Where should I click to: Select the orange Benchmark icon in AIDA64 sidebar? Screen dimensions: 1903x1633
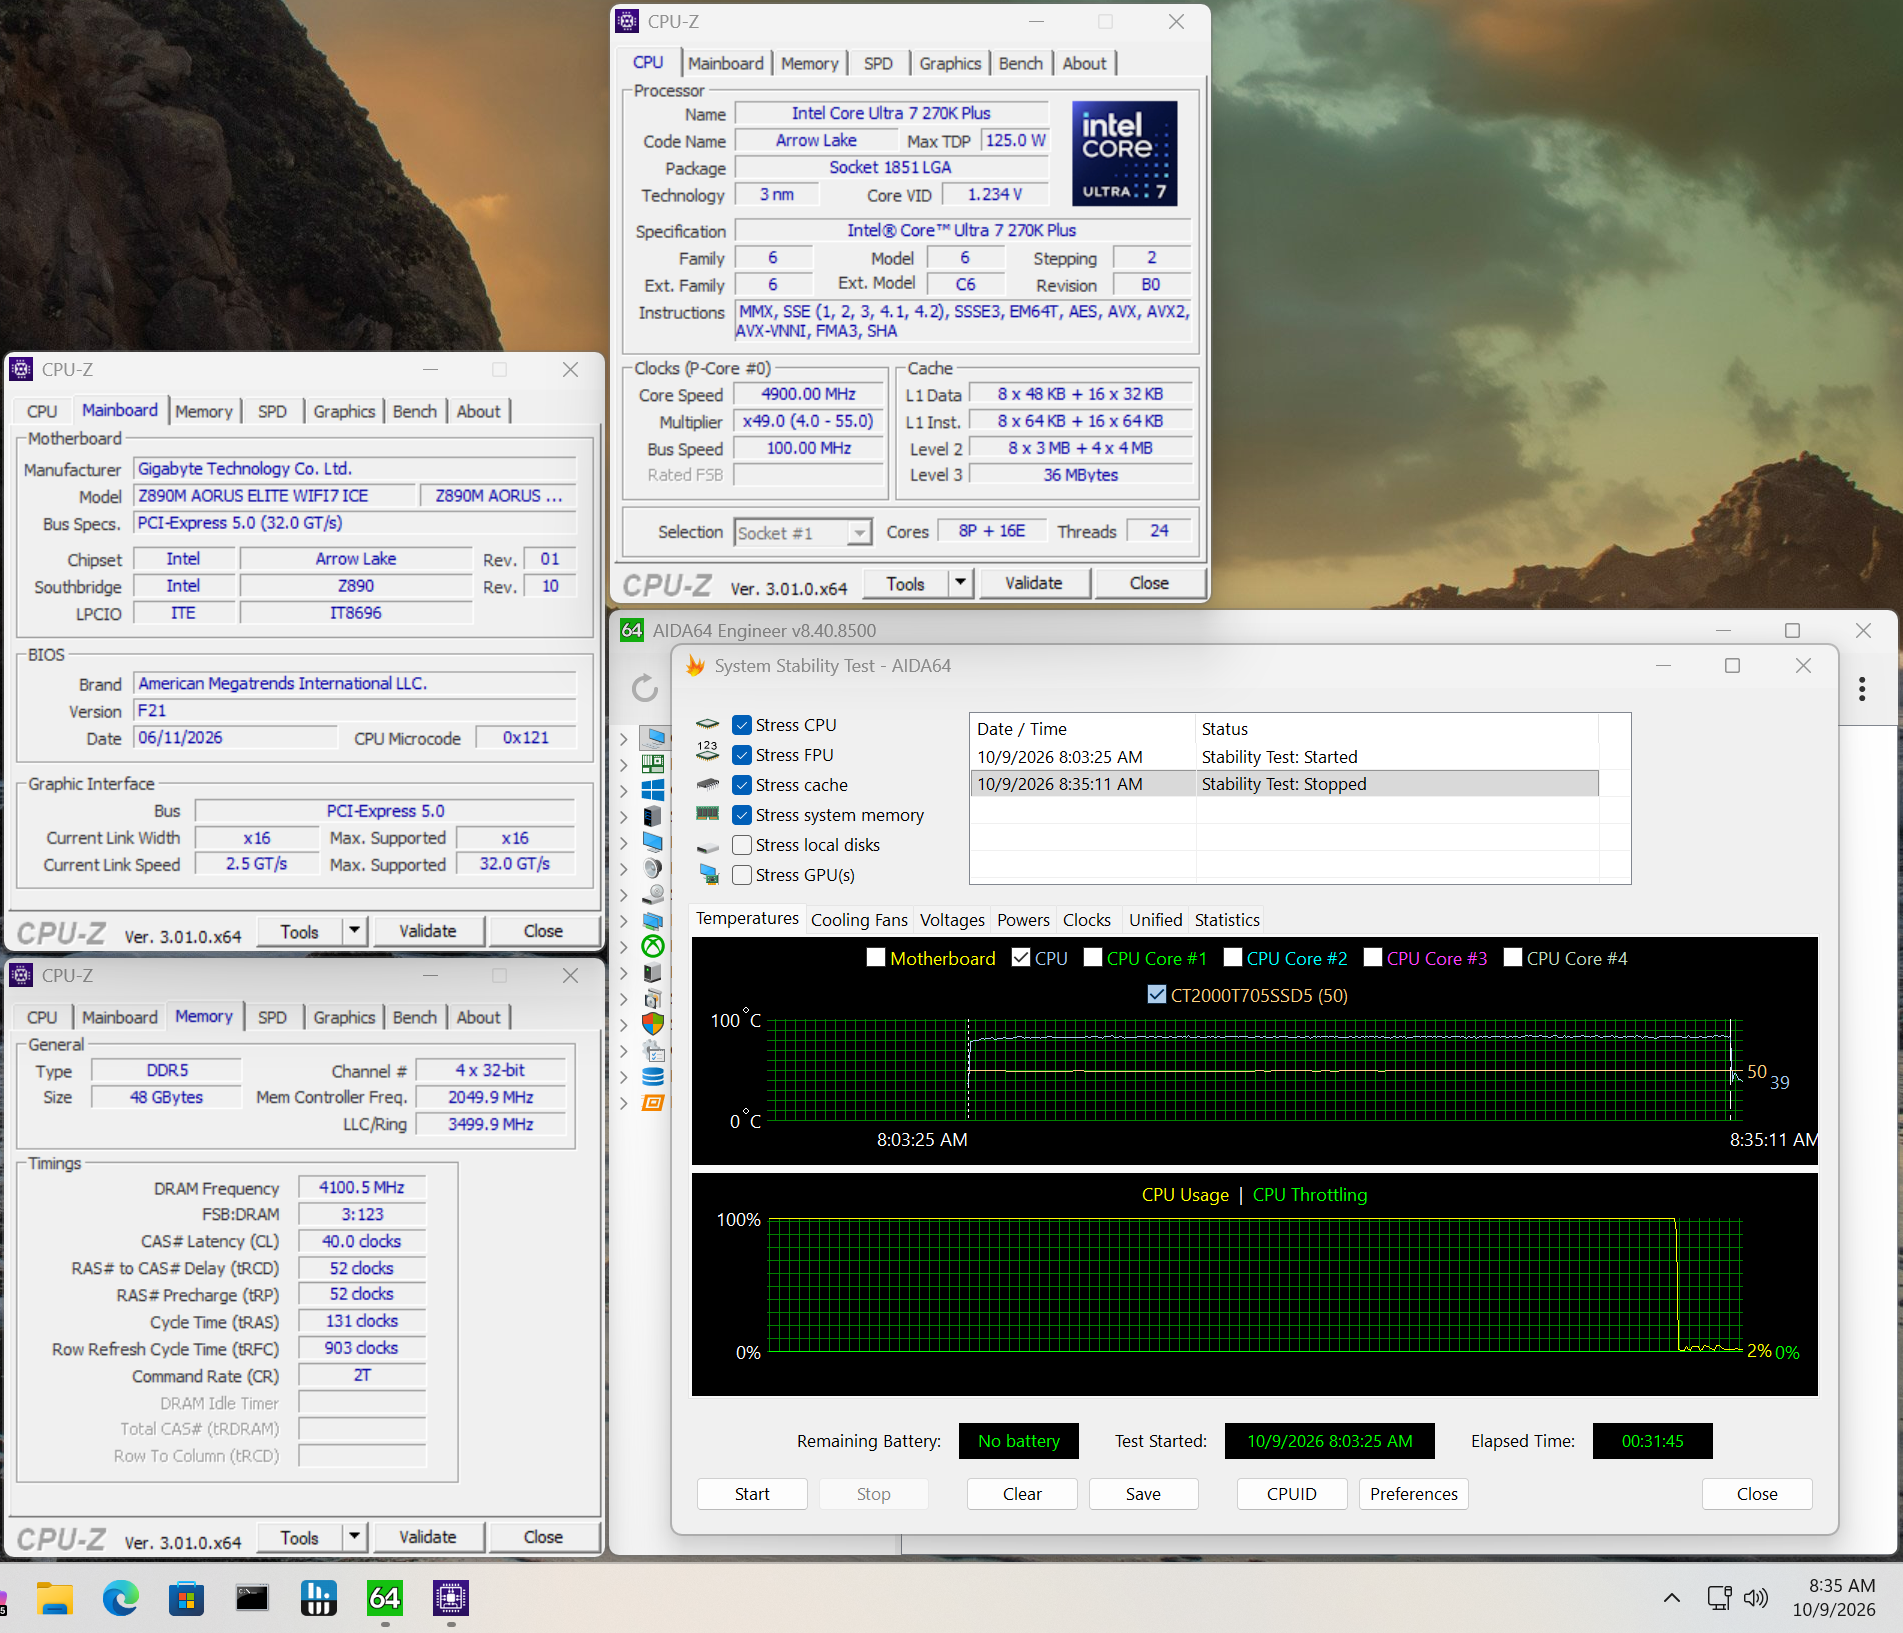(x=653, y=1102)
